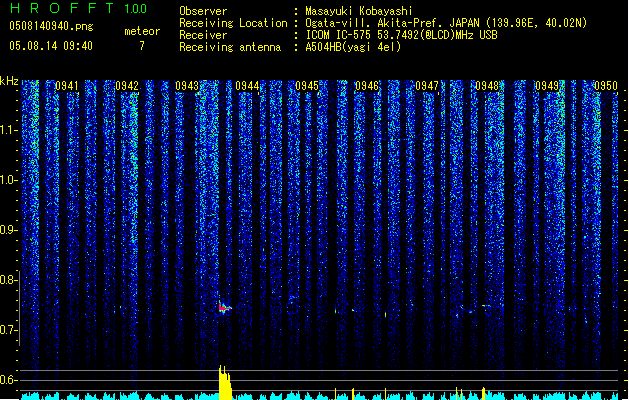The width and height of the screenshot is (629, 400).
Task: Click the 0949 time marker
Action: pyautogui.click(x=547, y=86)
